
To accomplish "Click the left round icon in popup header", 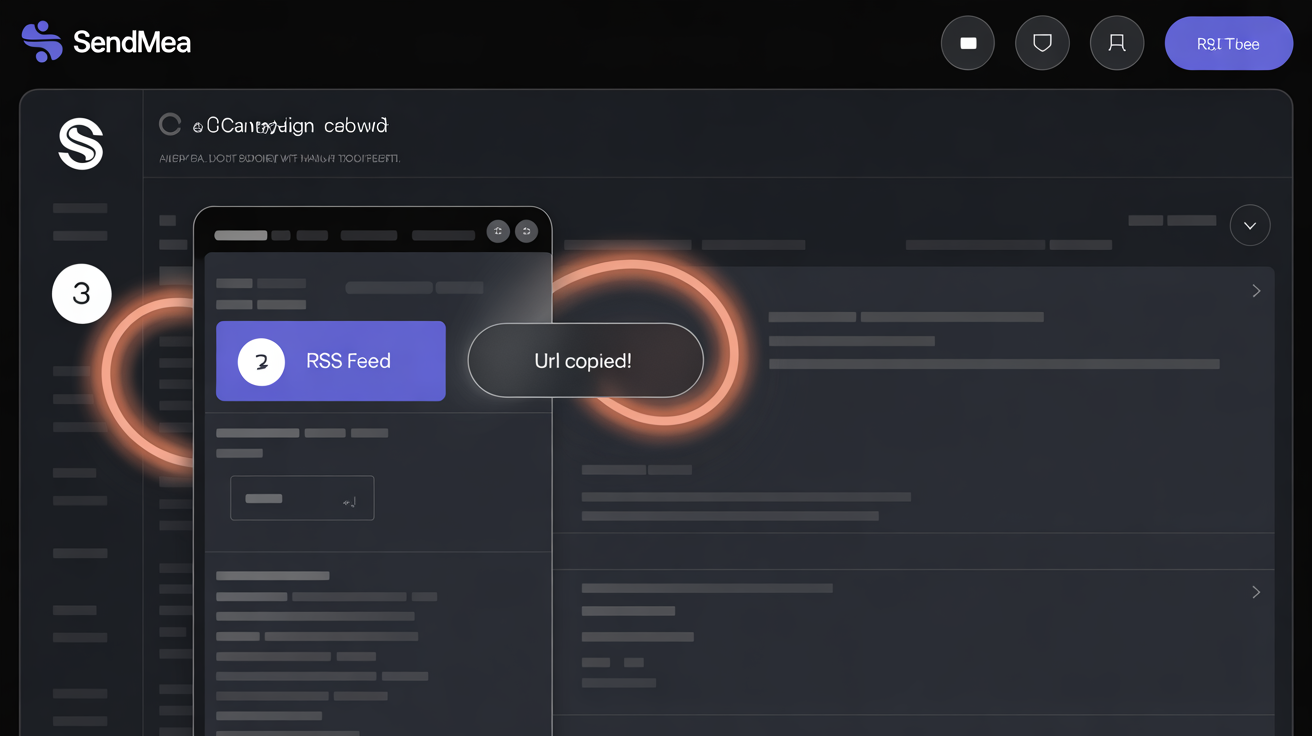I will click(498, 231).
